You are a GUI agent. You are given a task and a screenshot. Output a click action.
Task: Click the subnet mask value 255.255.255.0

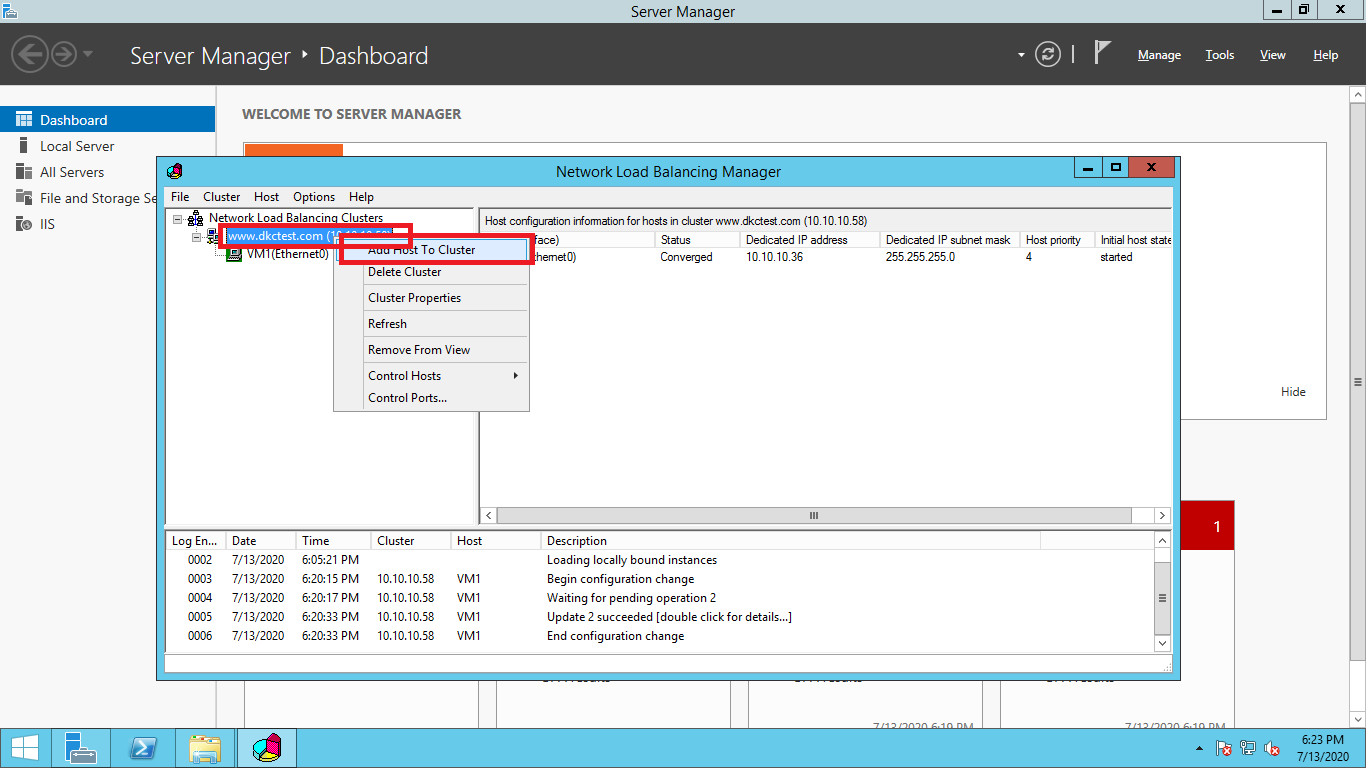(x=920, y=257)
